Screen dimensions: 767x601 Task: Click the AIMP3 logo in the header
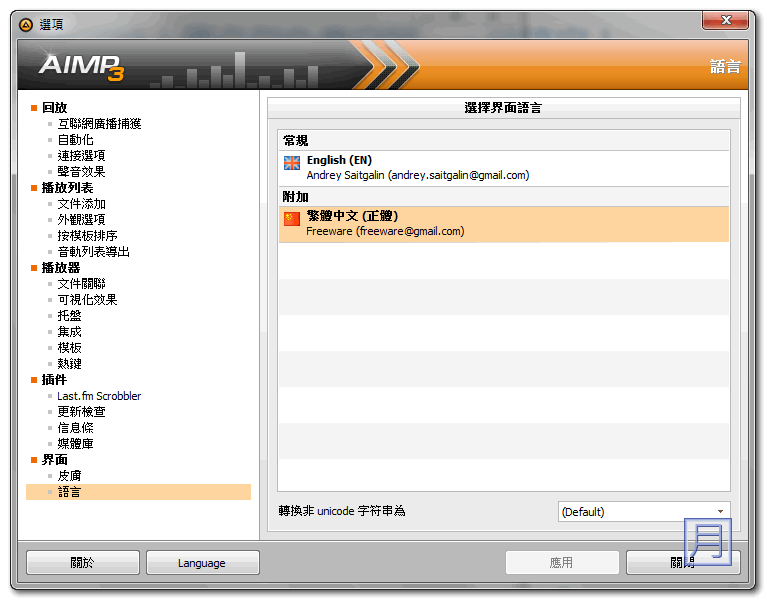[82, 67]
